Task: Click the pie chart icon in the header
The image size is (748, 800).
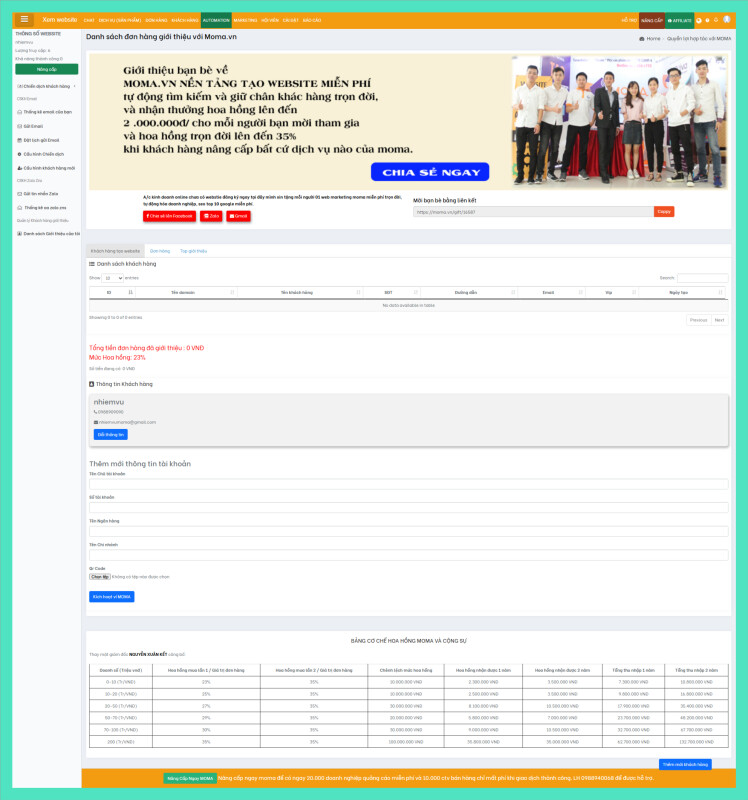Action: coord(699,20)
